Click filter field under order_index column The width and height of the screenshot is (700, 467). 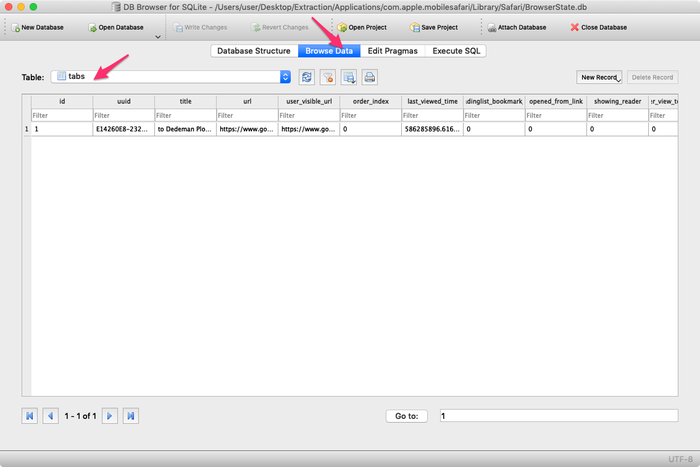(x=371, y=115)
